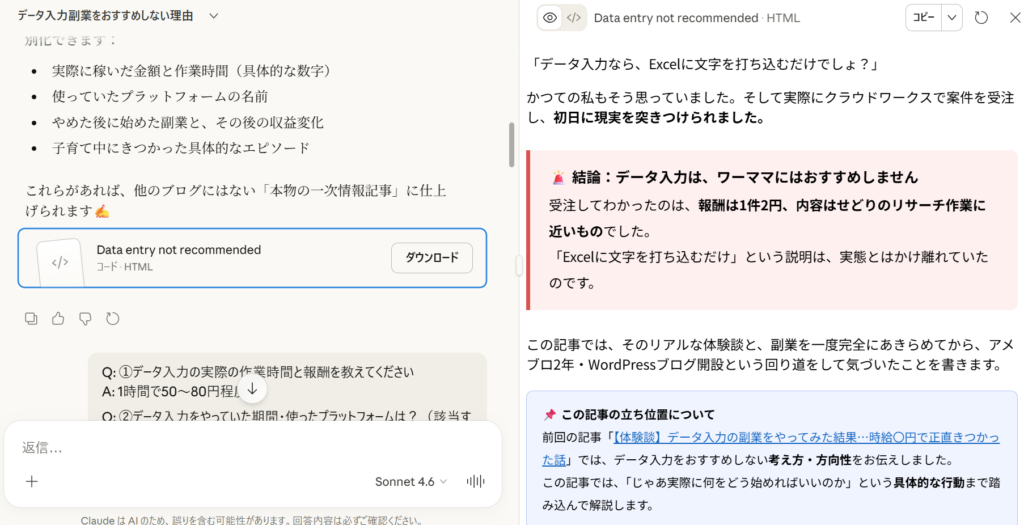Switch the artifact to preview with the eye icon

click(549, 18)
